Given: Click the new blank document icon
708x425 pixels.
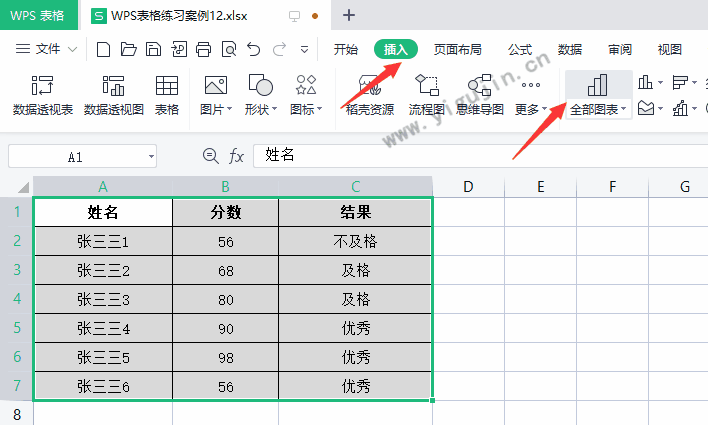Looking at the screenshot, I should pos(103,49).
